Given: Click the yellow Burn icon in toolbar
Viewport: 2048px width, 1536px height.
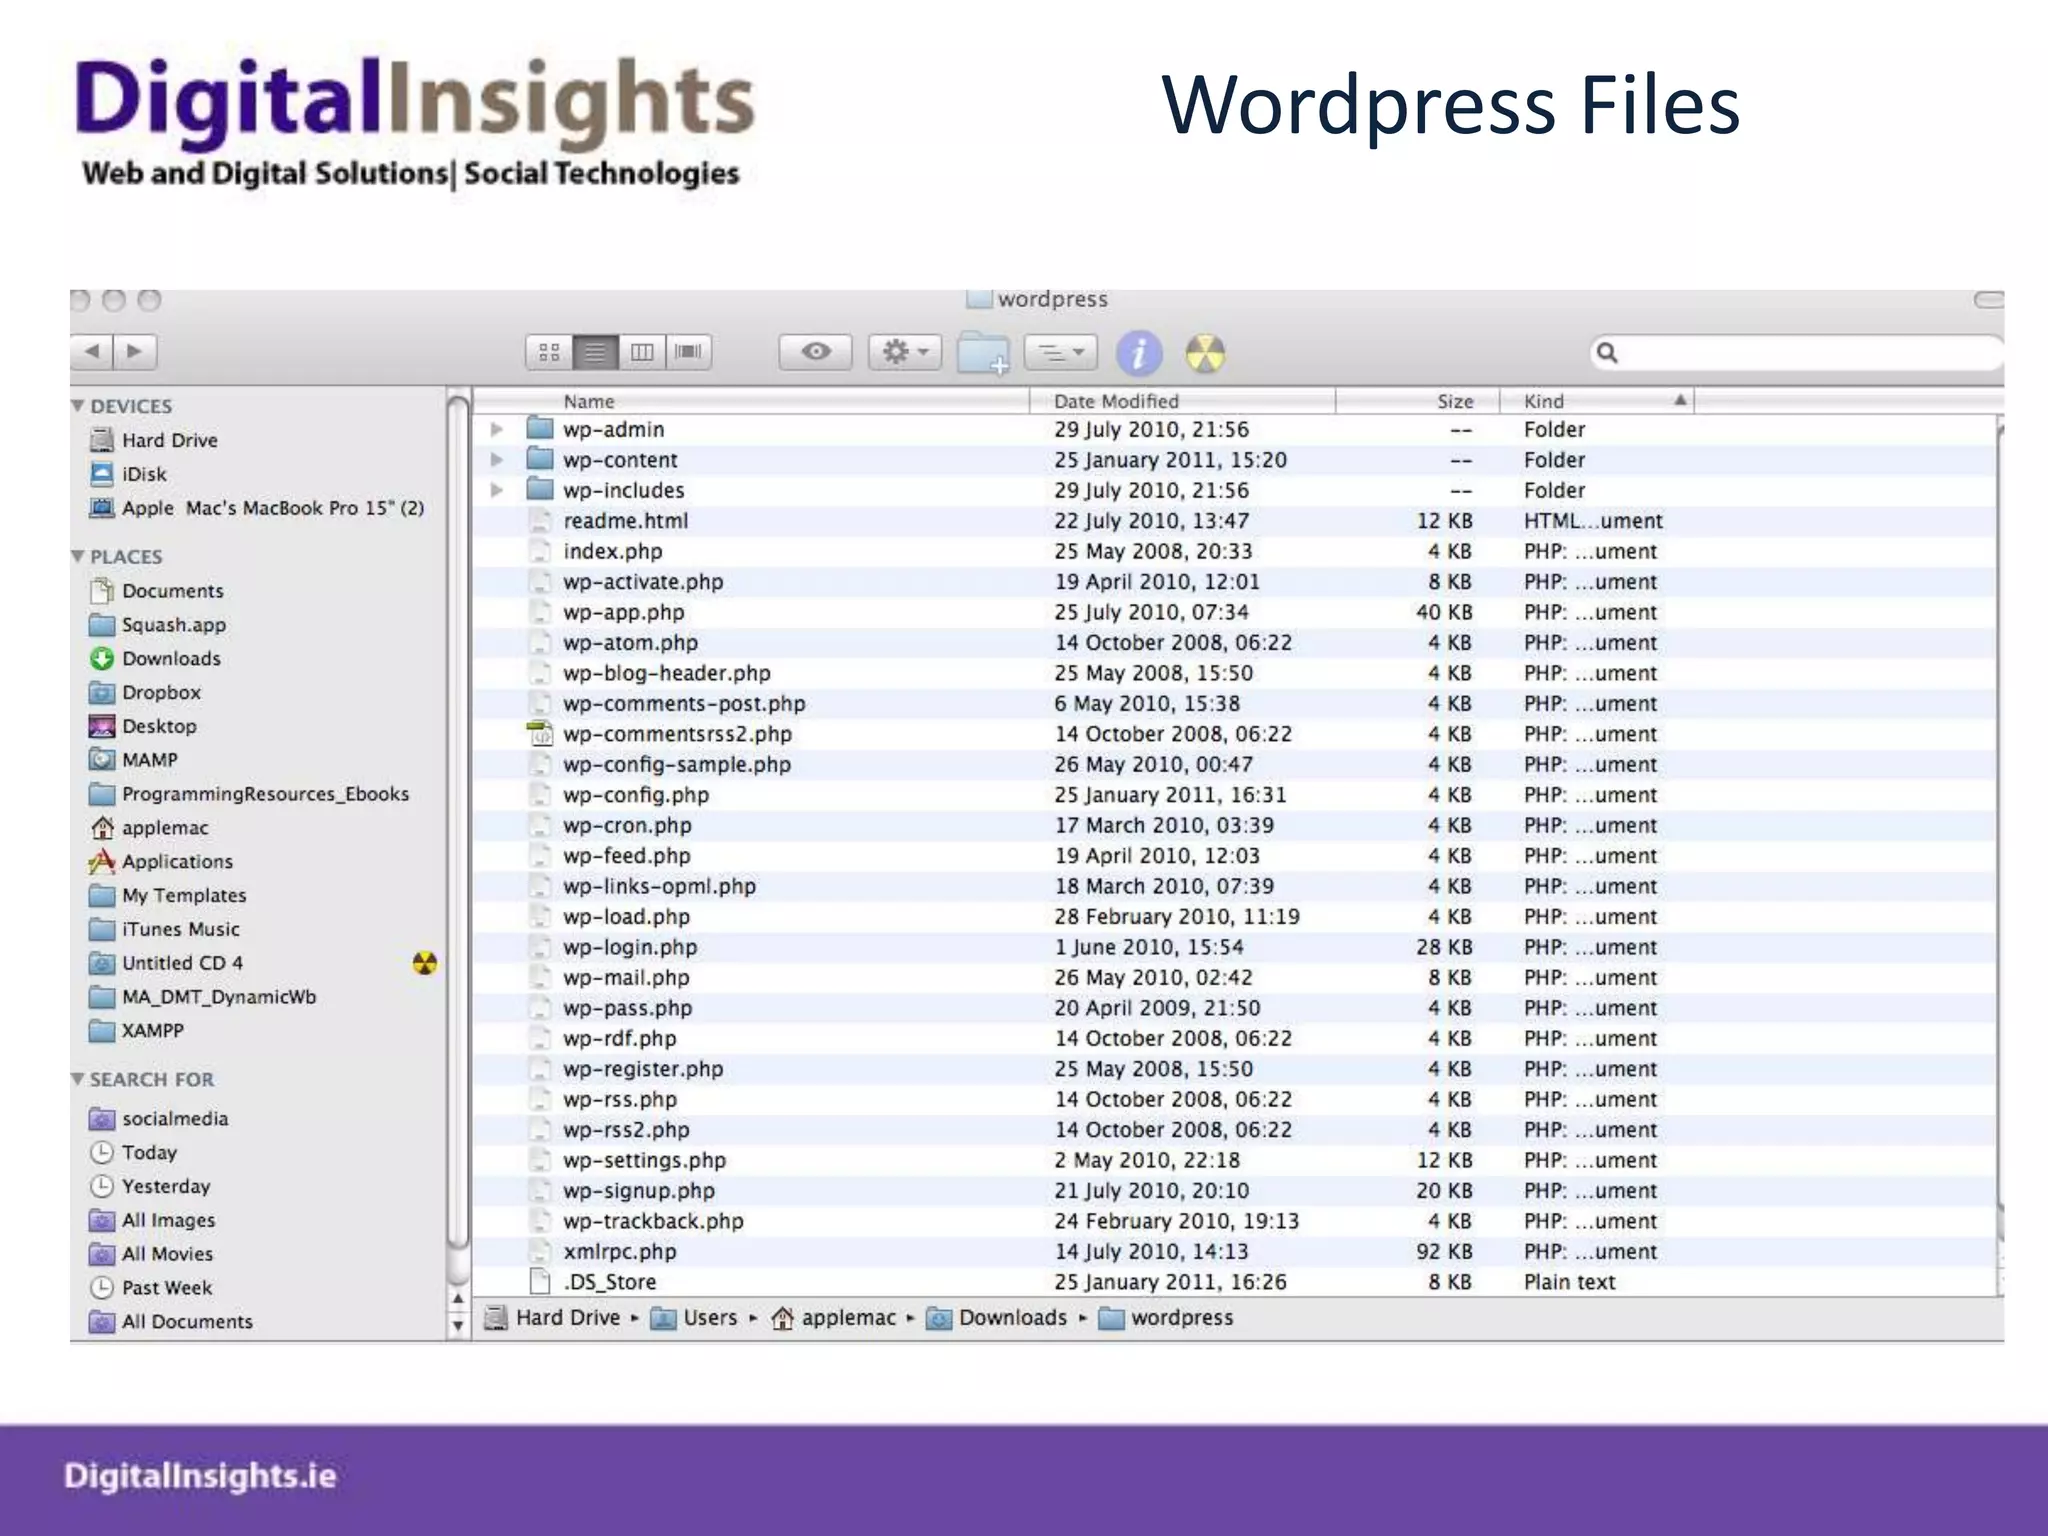Looking at the screenshot, I should point(1205,354).
